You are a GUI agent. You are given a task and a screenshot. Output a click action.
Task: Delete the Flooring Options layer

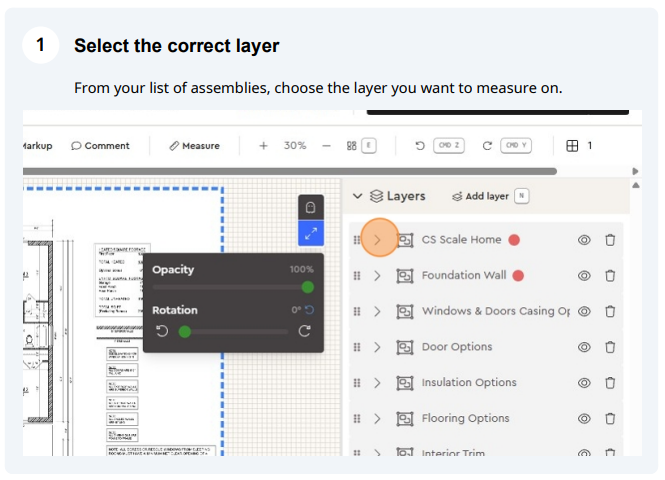610,419
